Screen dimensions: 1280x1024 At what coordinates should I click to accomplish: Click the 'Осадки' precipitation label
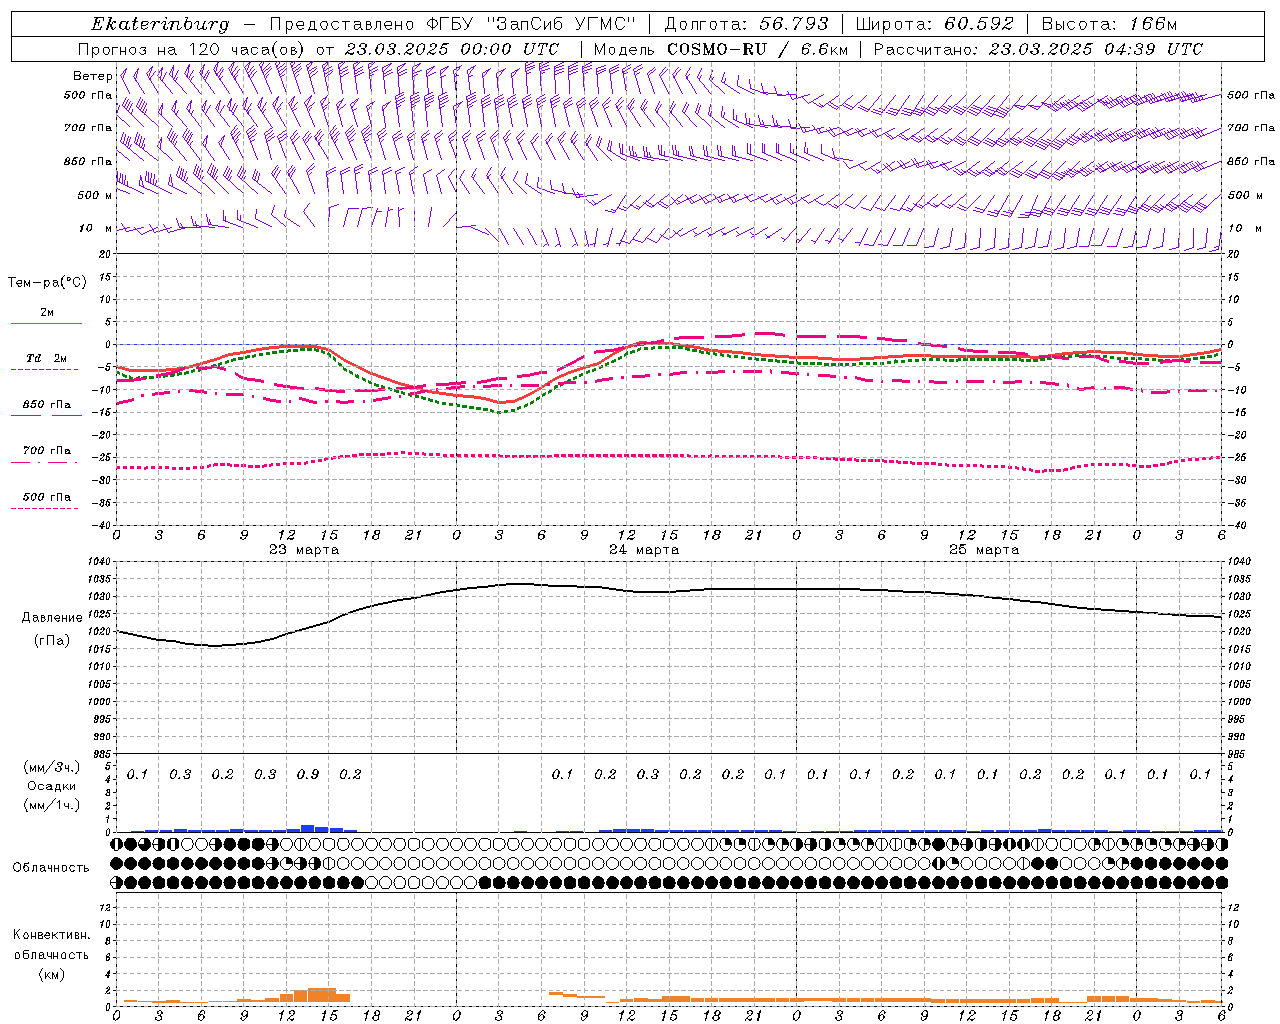(52, 786)
